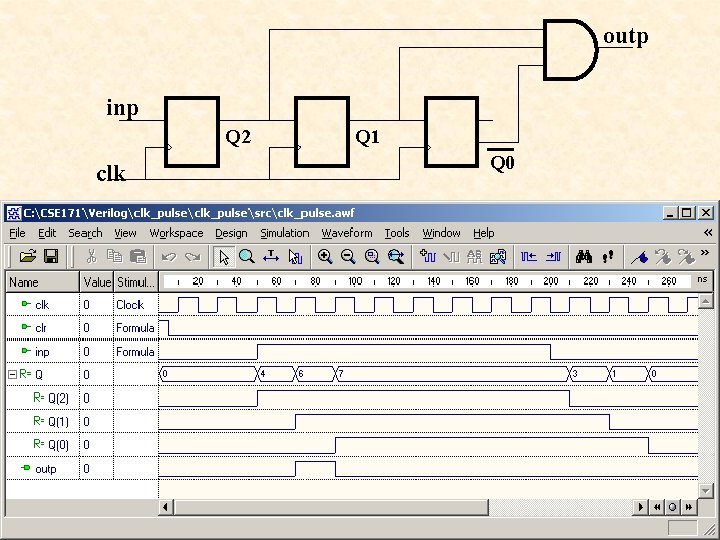Viewport: 720px width, 540px height.
Task: Click the horizontal scrollbar right arrow
Action: tap(640, 507)
